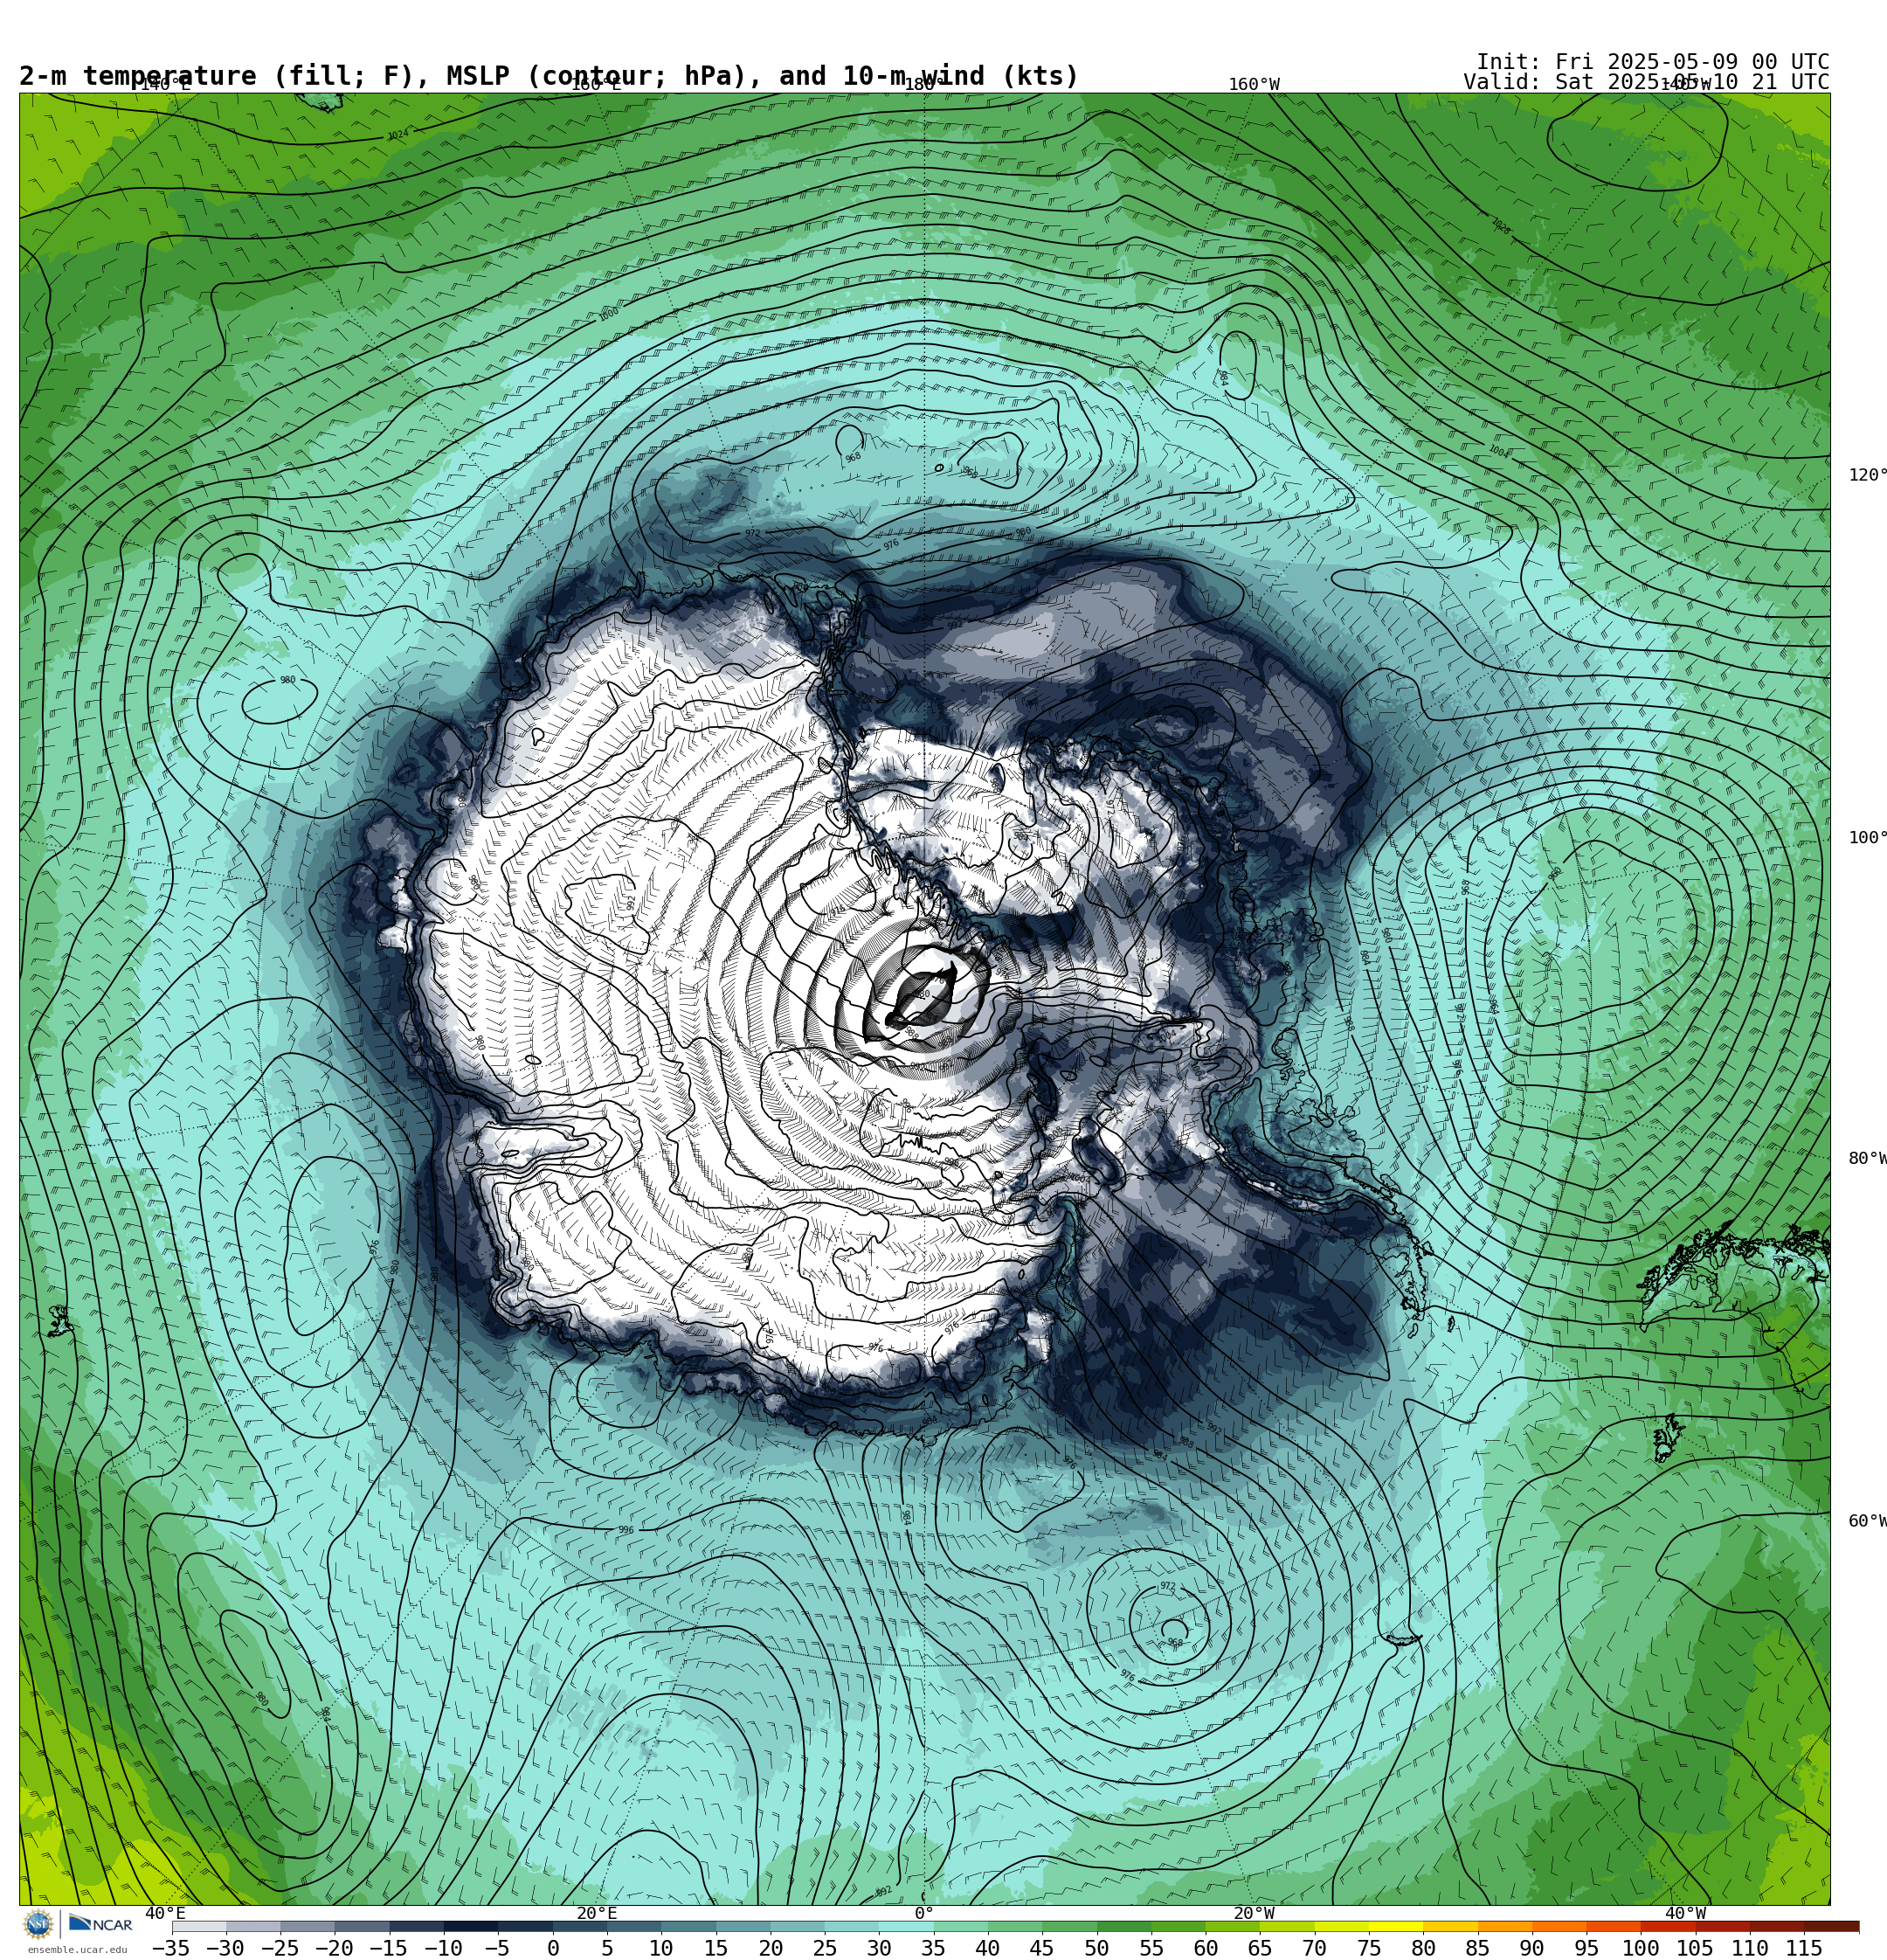Click the aqua swatch between 30 and 35

(x=906, y=1926)
